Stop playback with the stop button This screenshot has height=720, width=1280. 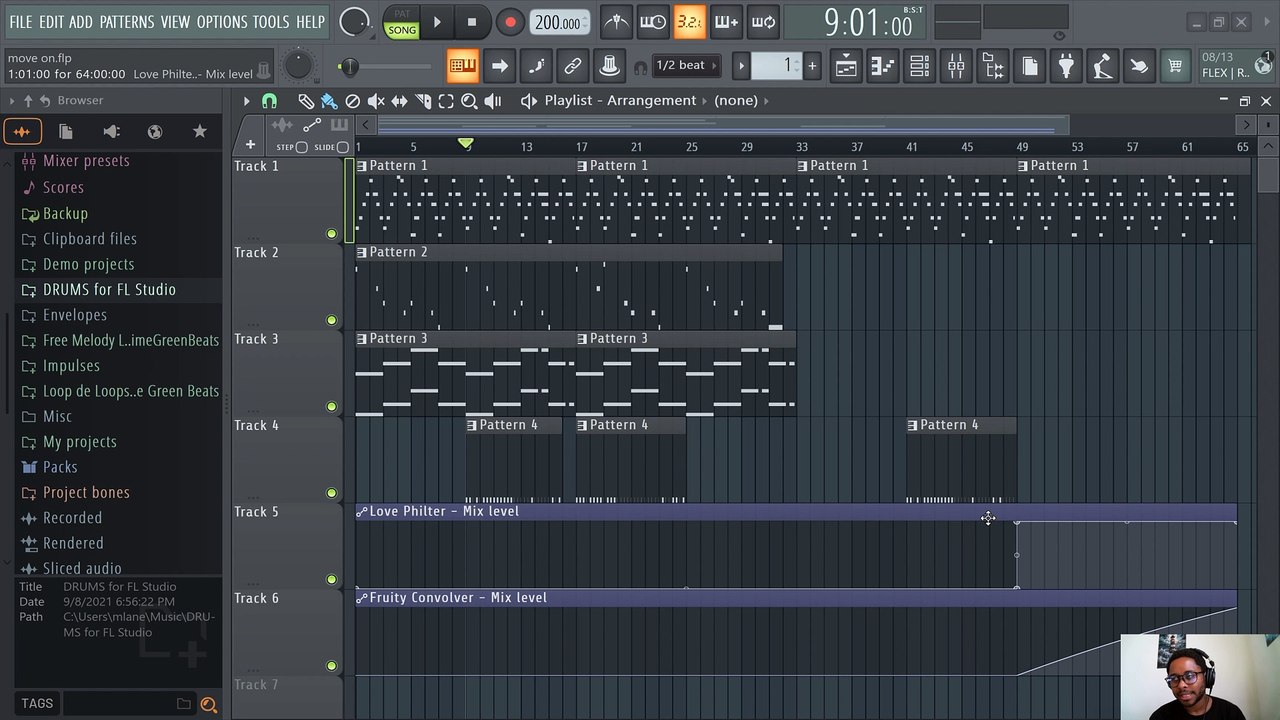(472, 22)
